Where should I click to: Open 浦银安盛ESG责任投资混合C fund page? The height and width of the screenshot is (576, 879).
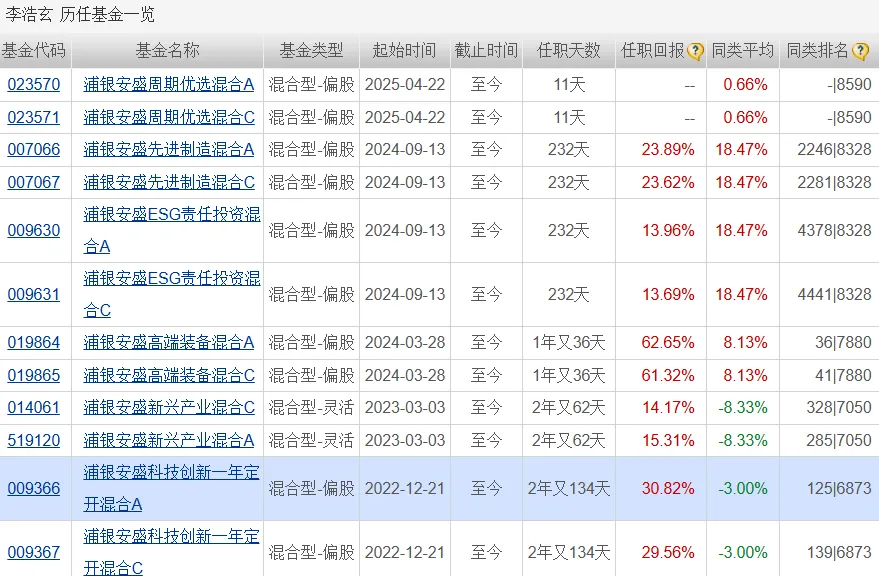click(172, 294)
